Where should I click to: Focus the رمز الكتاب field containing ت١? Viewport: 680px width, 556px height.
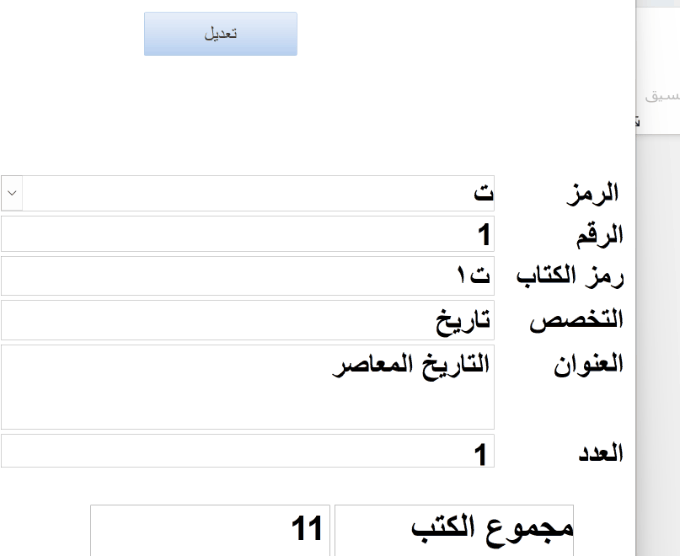[x=248, y=276]
